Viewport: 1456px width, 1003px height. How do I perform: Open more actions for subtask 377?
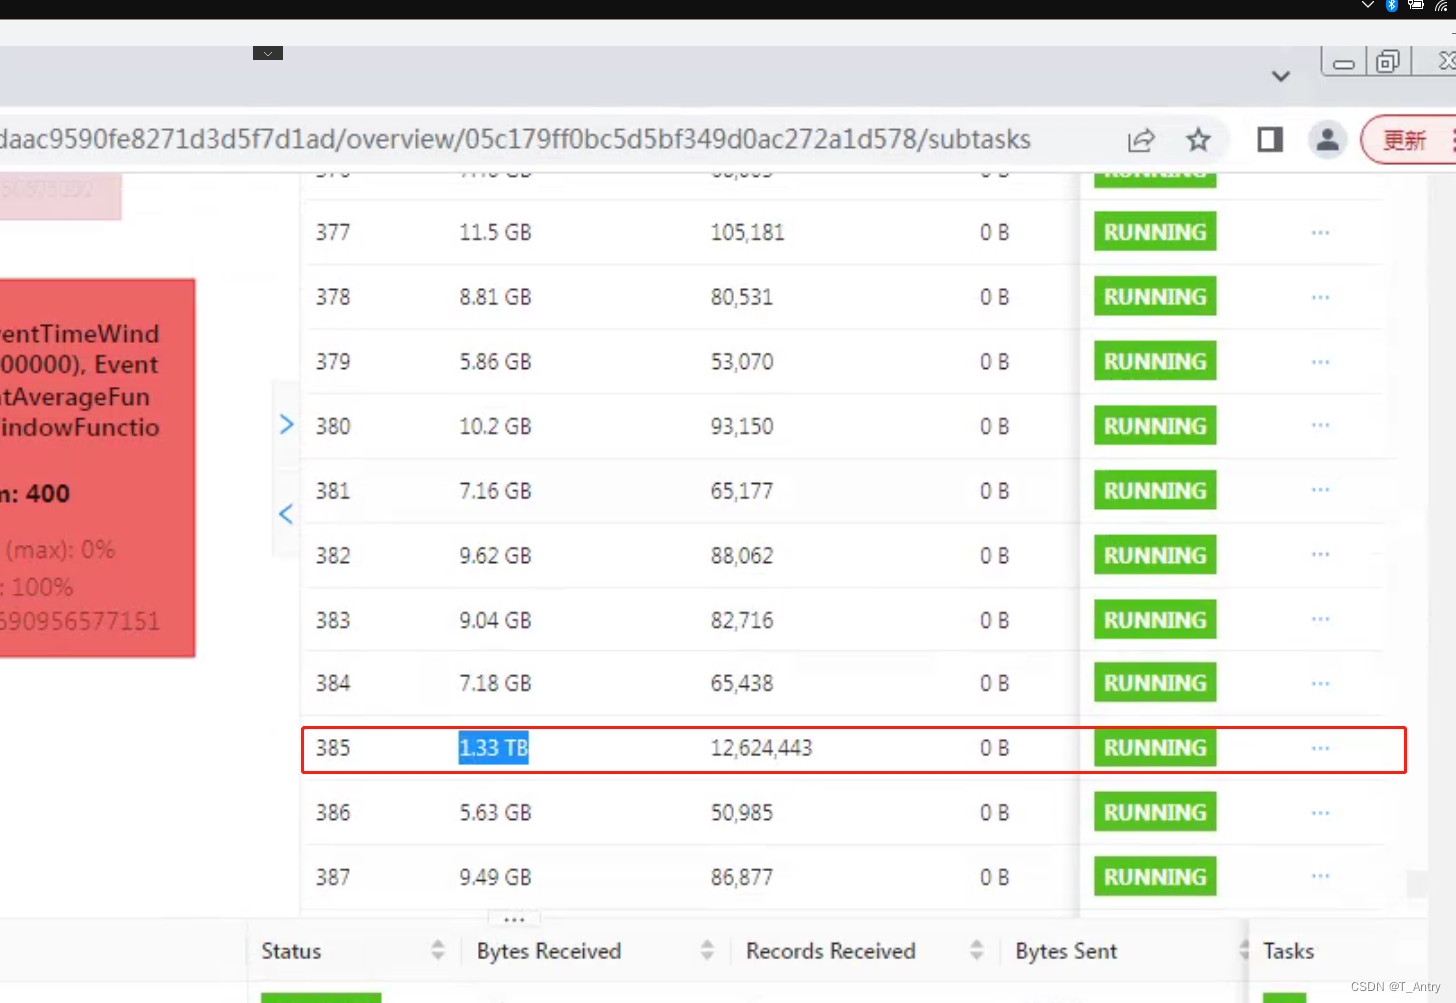coord(1320,232)
